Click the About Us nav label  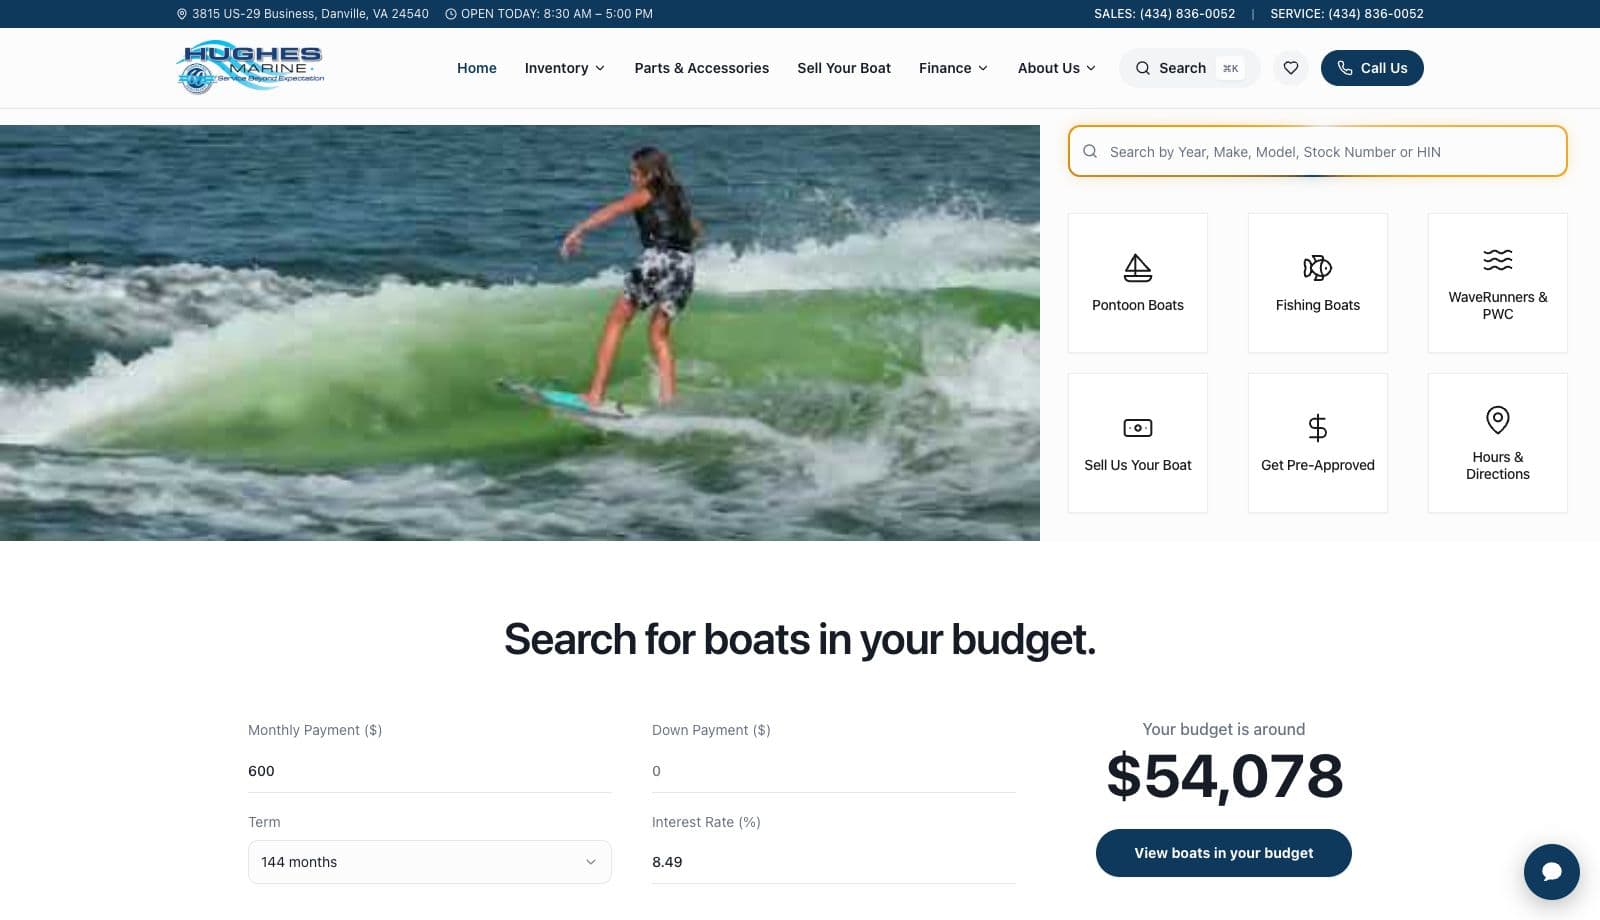click(1049, 68)
